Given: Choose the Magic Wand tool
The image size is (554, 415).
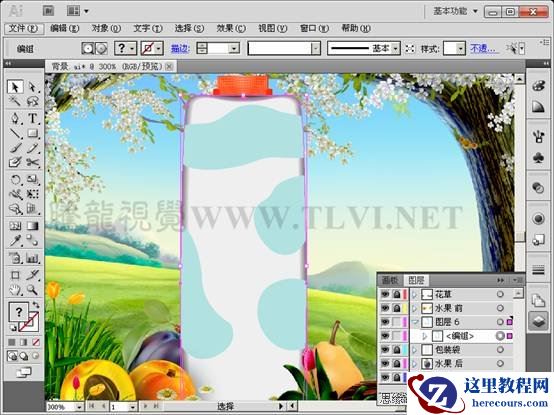Looking at the screenshot, I should pos(15,101).
